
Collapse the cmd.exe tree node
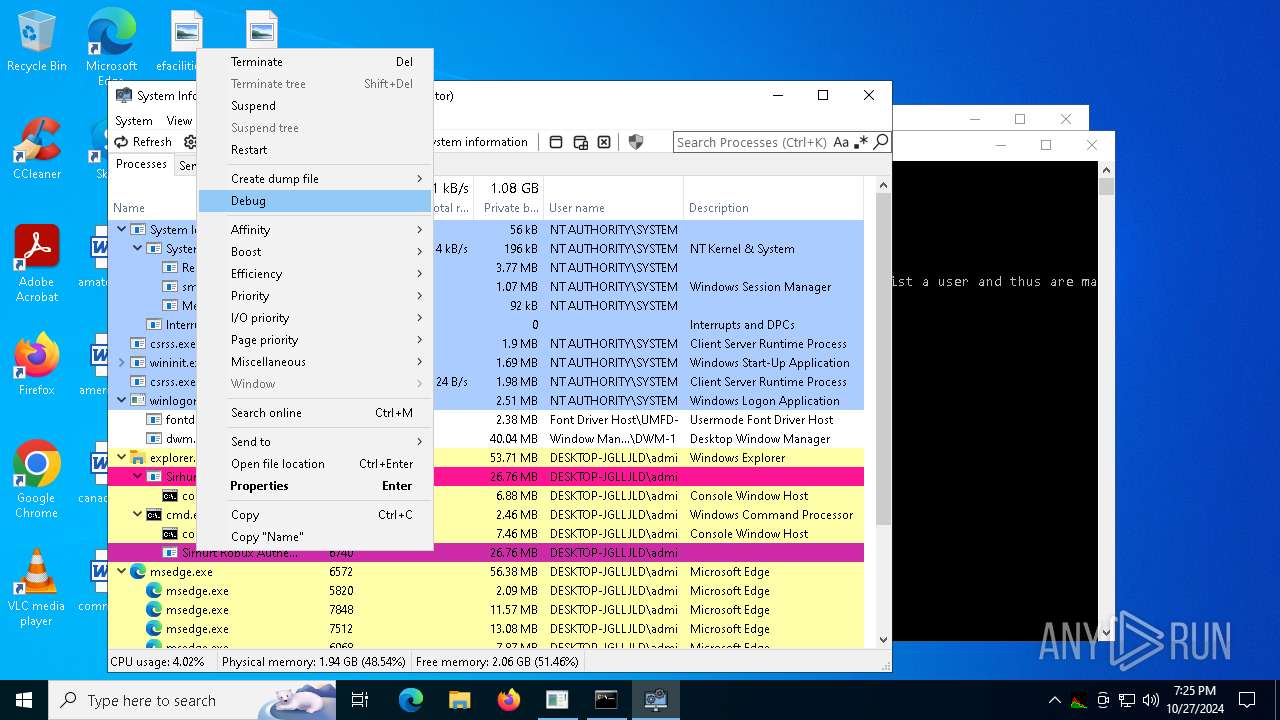(x=138, y=515)
